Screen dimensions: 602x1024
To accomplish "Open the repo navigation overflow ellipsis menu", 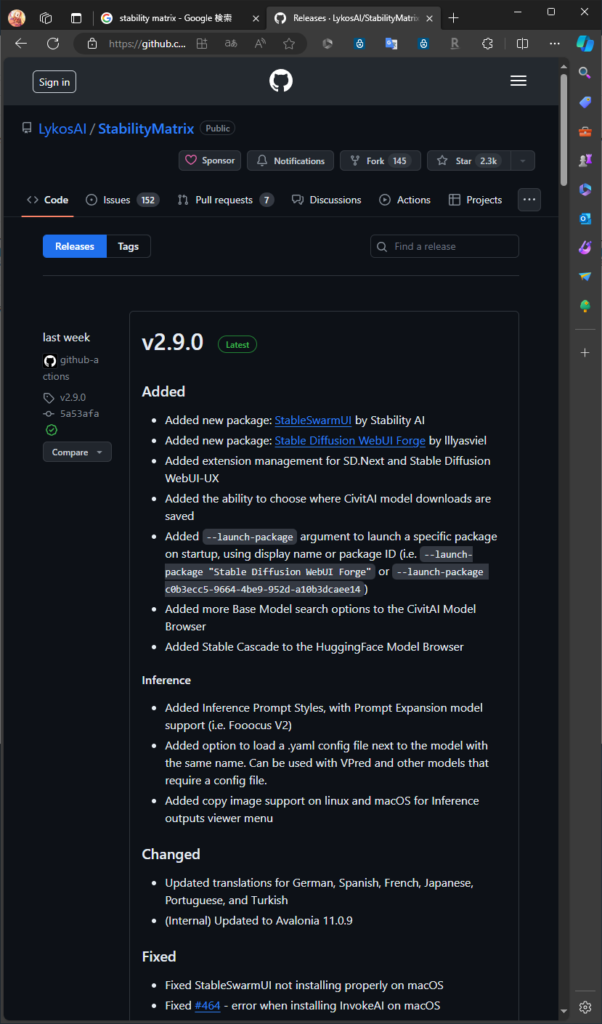I will click(x=529, y=200).
